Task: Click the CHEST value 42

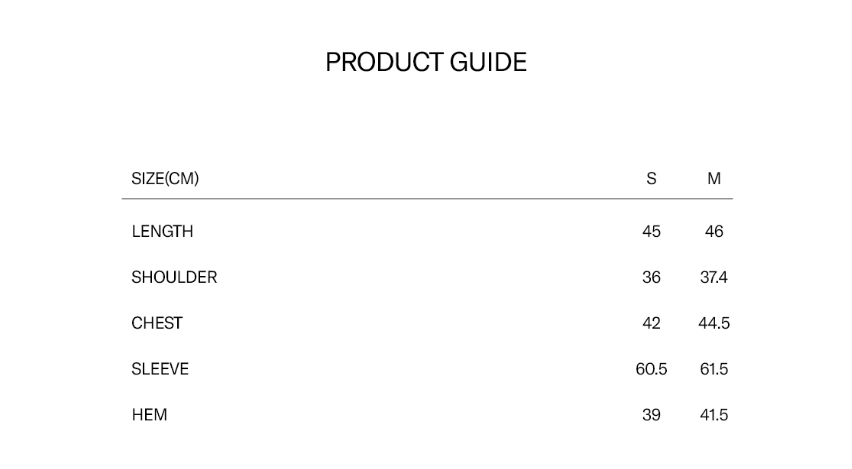Action: pyautogui.click(x=652, y=323)
